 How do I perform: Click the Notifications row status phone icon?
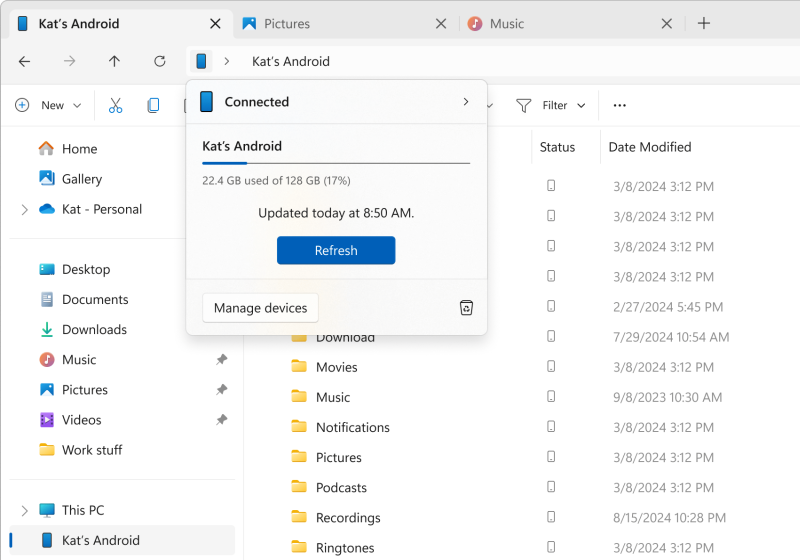551,426
